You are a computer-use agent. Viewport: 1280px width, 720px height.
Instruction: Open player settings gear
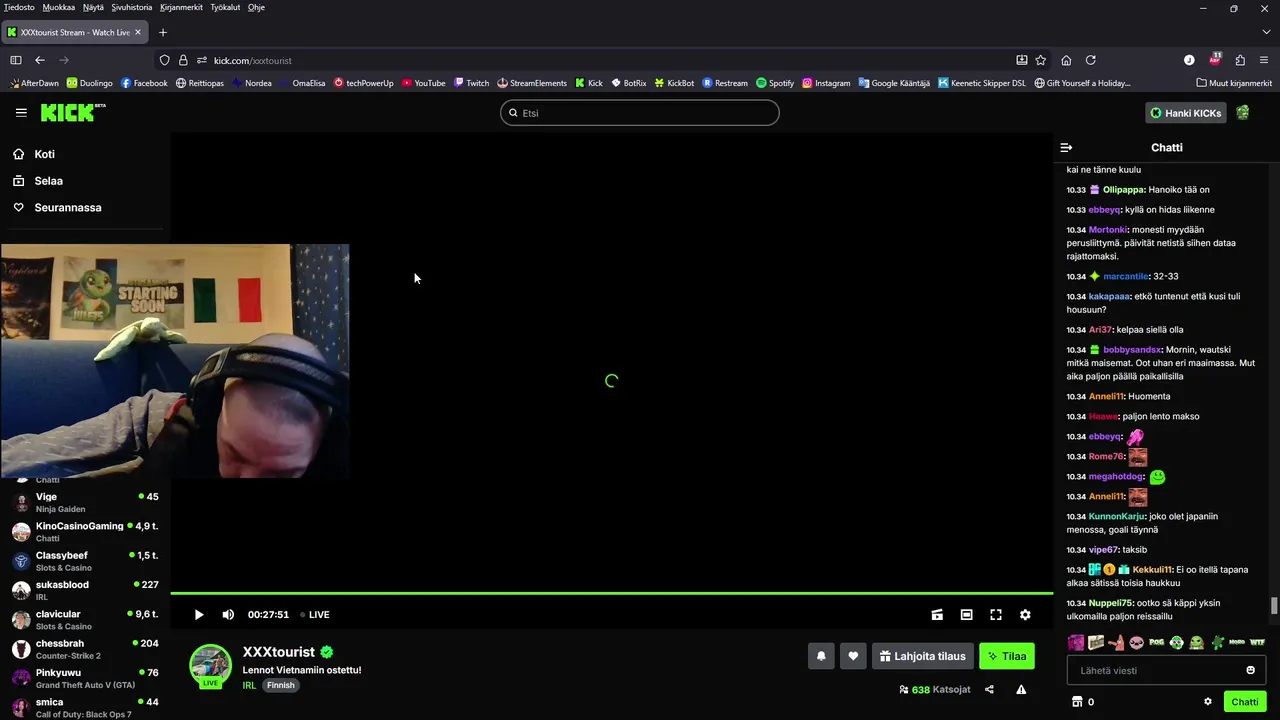(x=1025, y=615)
